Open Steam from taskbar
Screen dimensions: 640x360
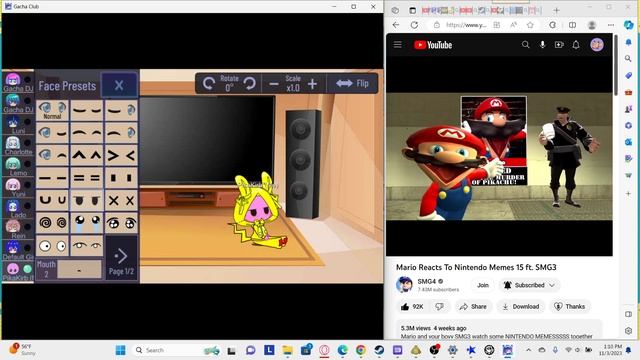click(379, 350)
